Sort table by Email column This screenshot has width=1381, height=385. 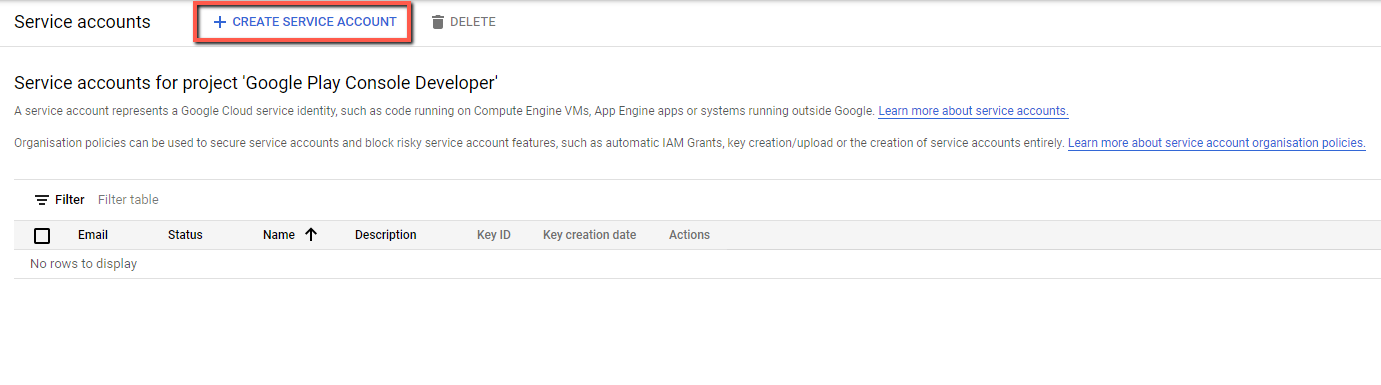click(93, 235)
